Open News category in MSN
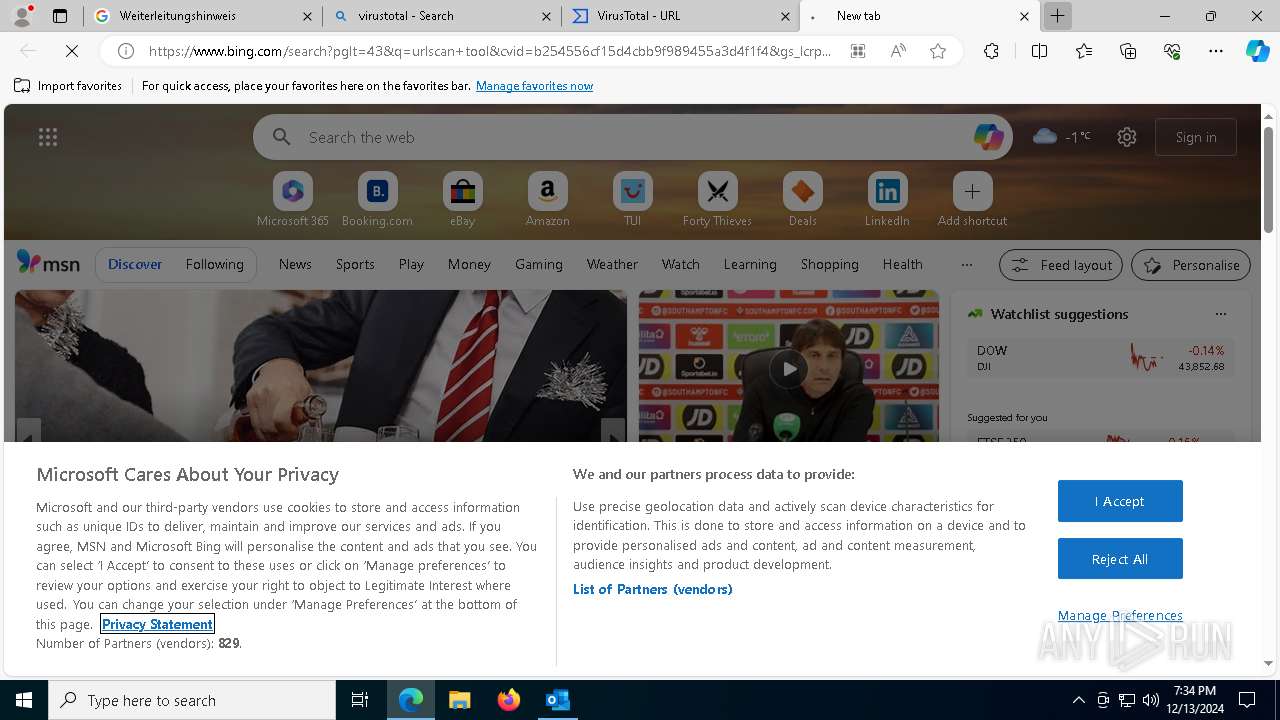 pyautogui.click(x=295, y=264)
